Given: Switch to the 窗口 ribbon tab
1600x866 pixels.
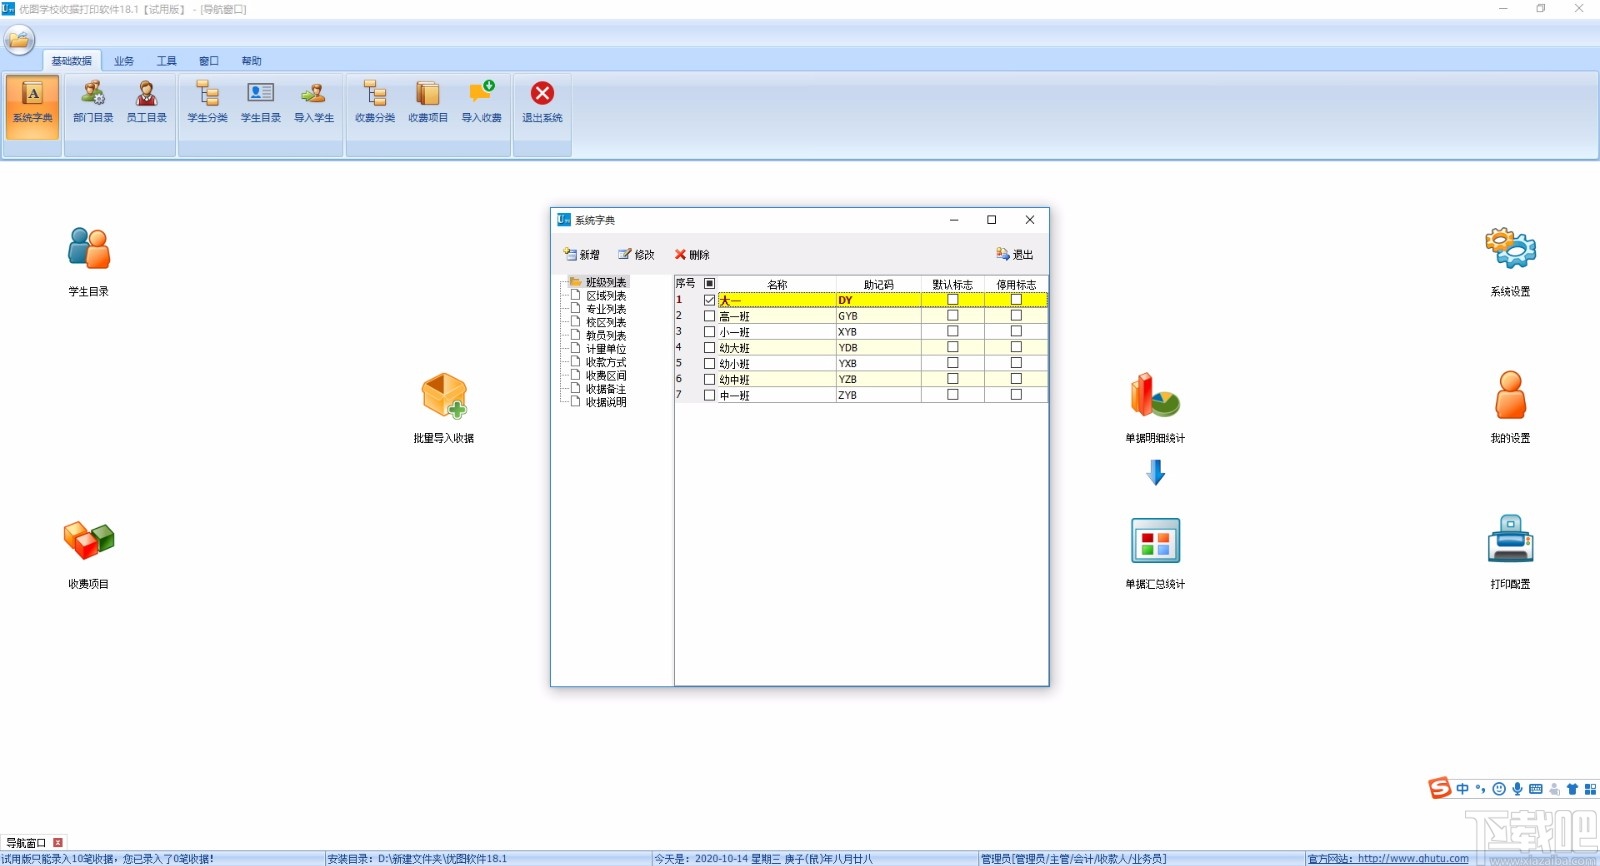Looking at the screenshot, I should [x=209, y=61].
